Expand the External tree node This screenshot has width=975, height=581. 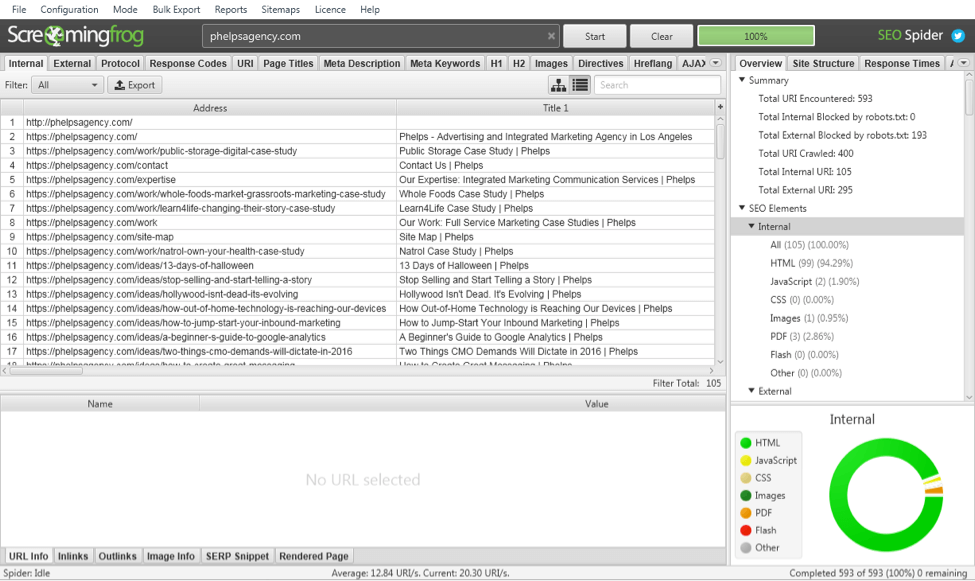click(751, 391)
